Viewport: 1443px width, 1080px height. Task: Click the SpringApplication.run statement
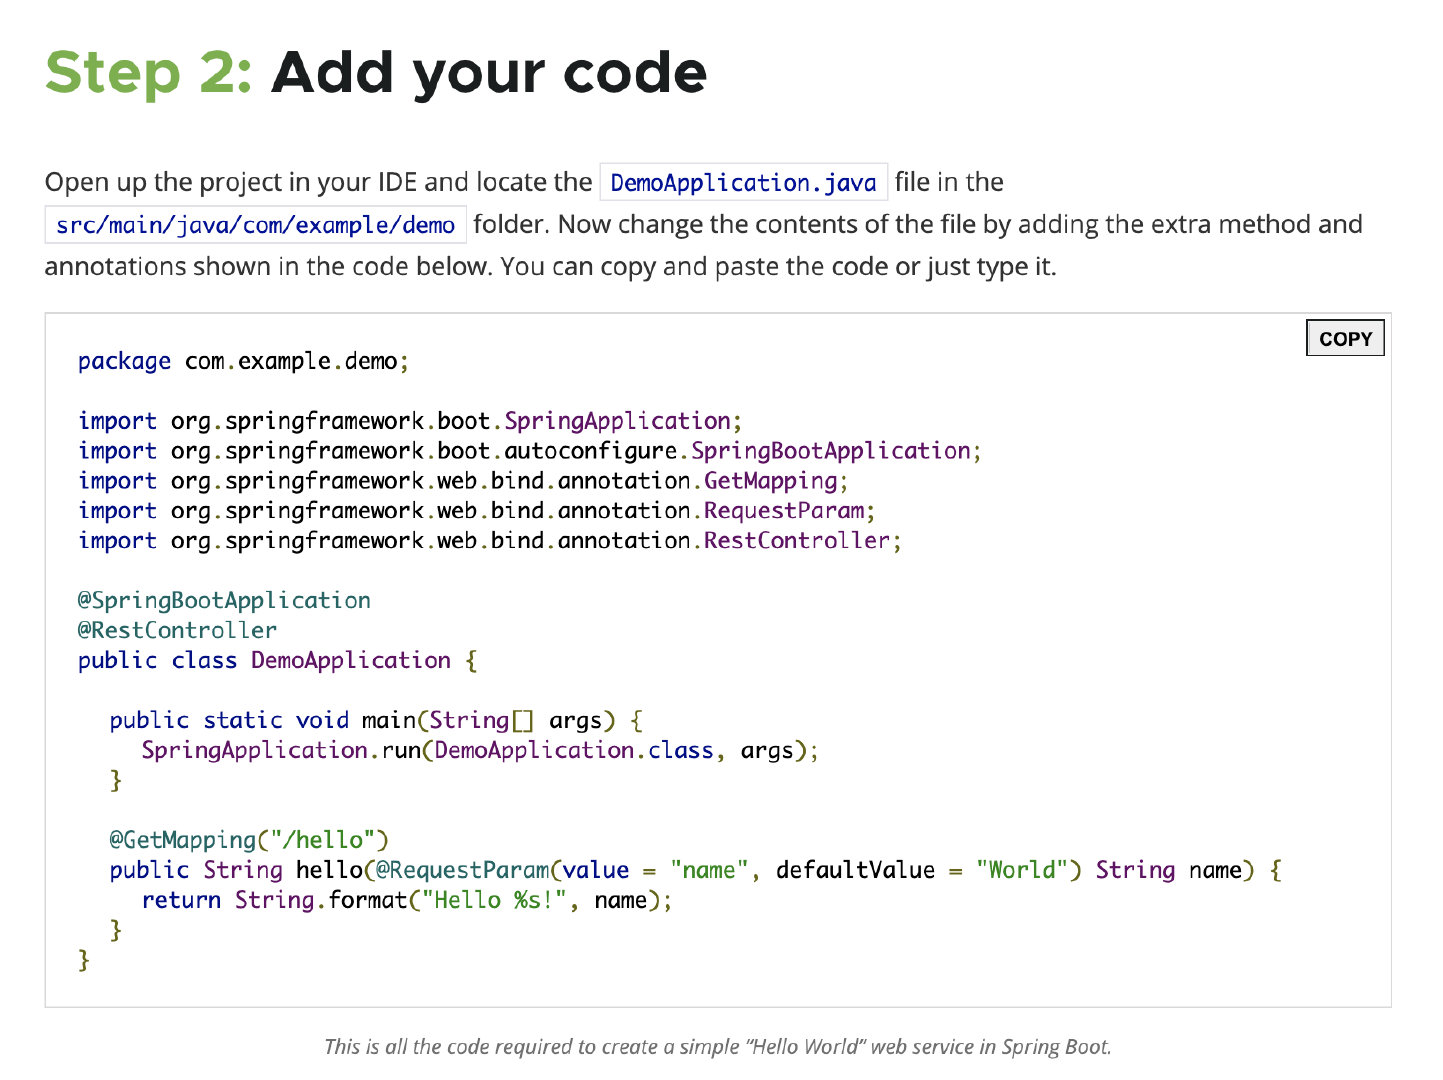click(x=479, y=751)
